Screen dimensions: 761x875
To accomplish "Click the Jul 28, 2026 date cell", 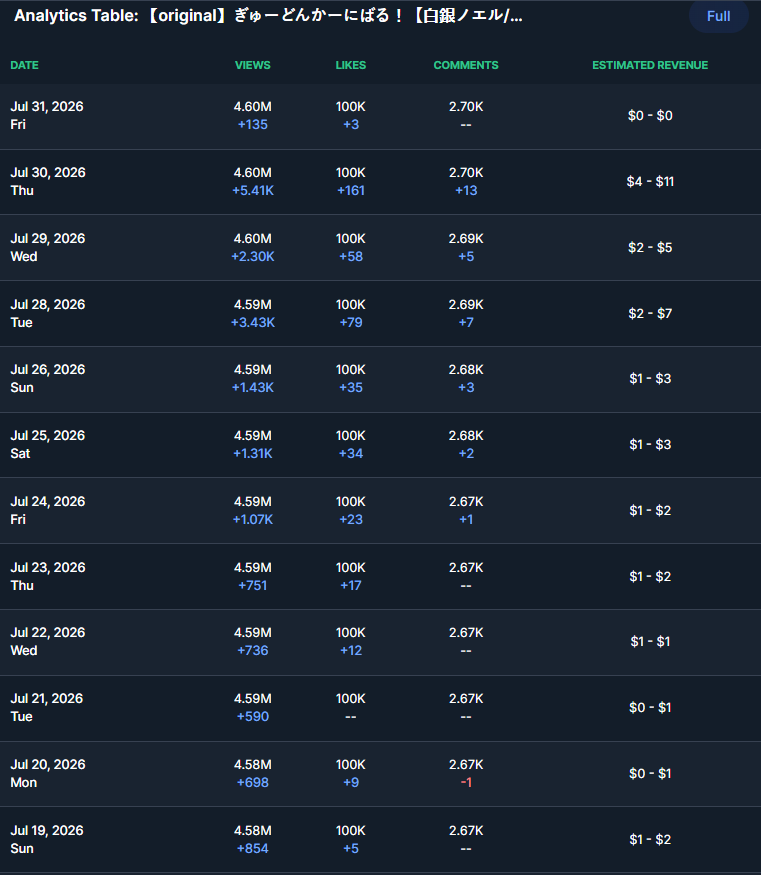I will pyautogui.click(x=48, y=313).
